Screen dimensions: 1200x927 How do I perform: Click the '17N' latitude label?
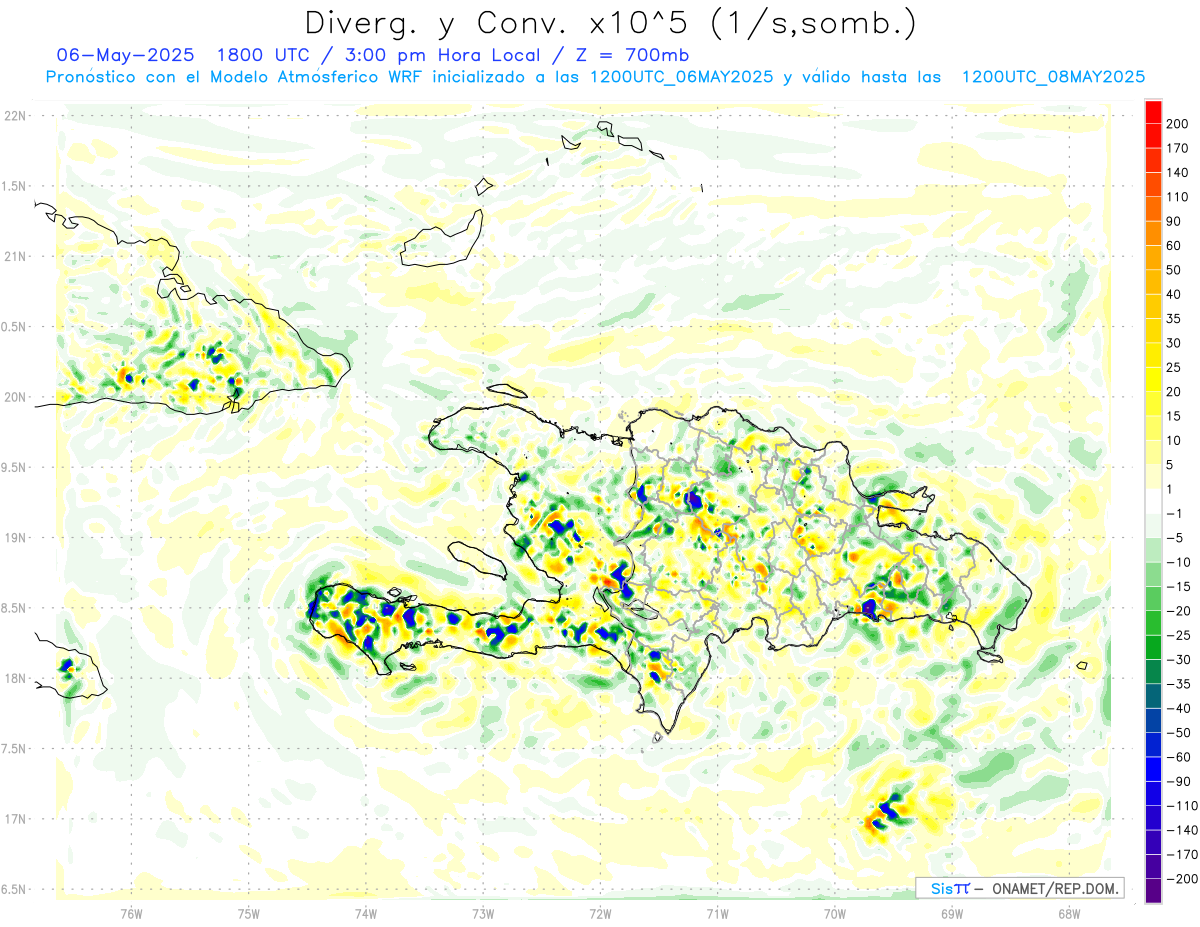[15, 819]
